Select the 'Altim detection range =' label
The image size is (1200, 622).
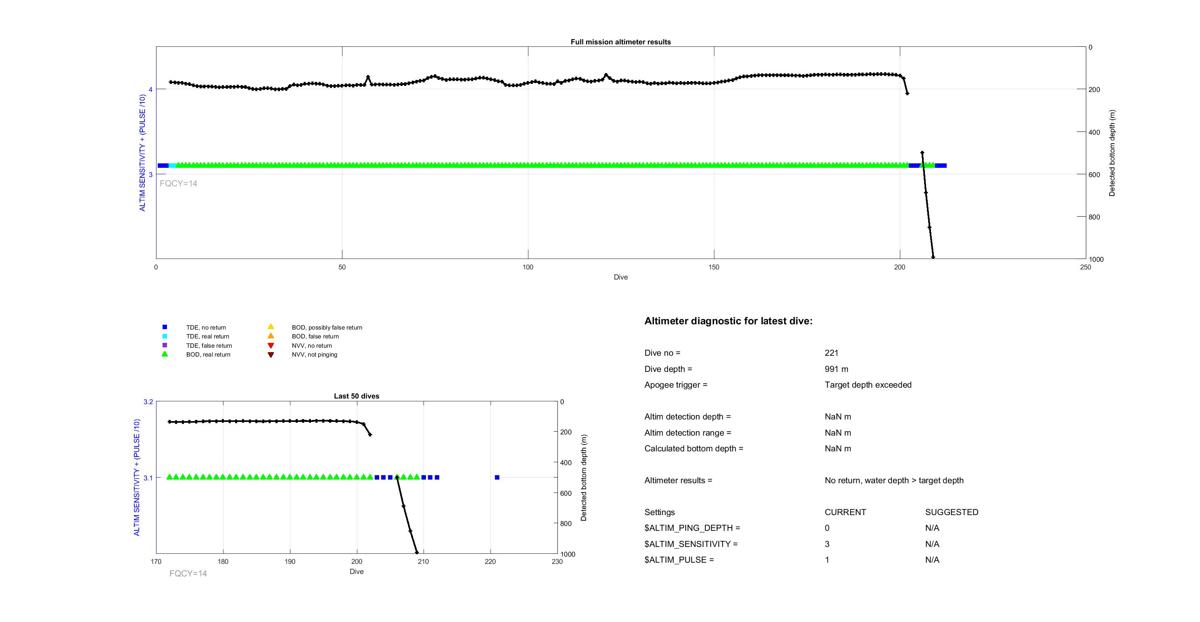[x=688, y=433]
